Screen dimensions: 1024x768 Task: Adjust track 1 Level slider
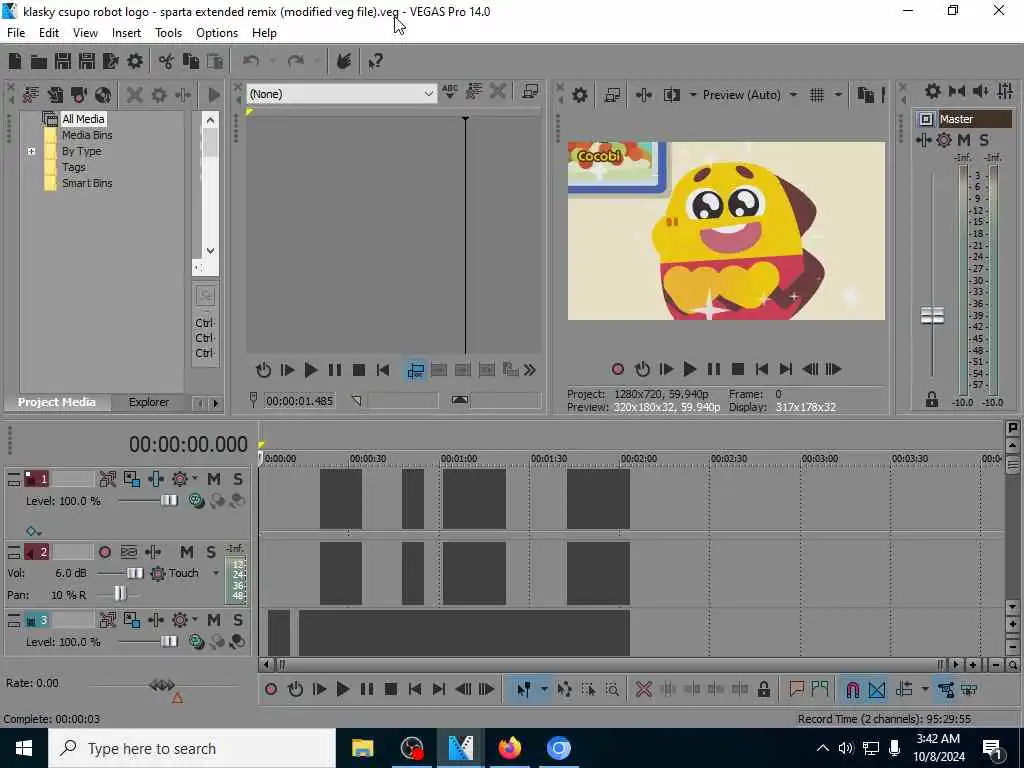[x=168, y=501]
